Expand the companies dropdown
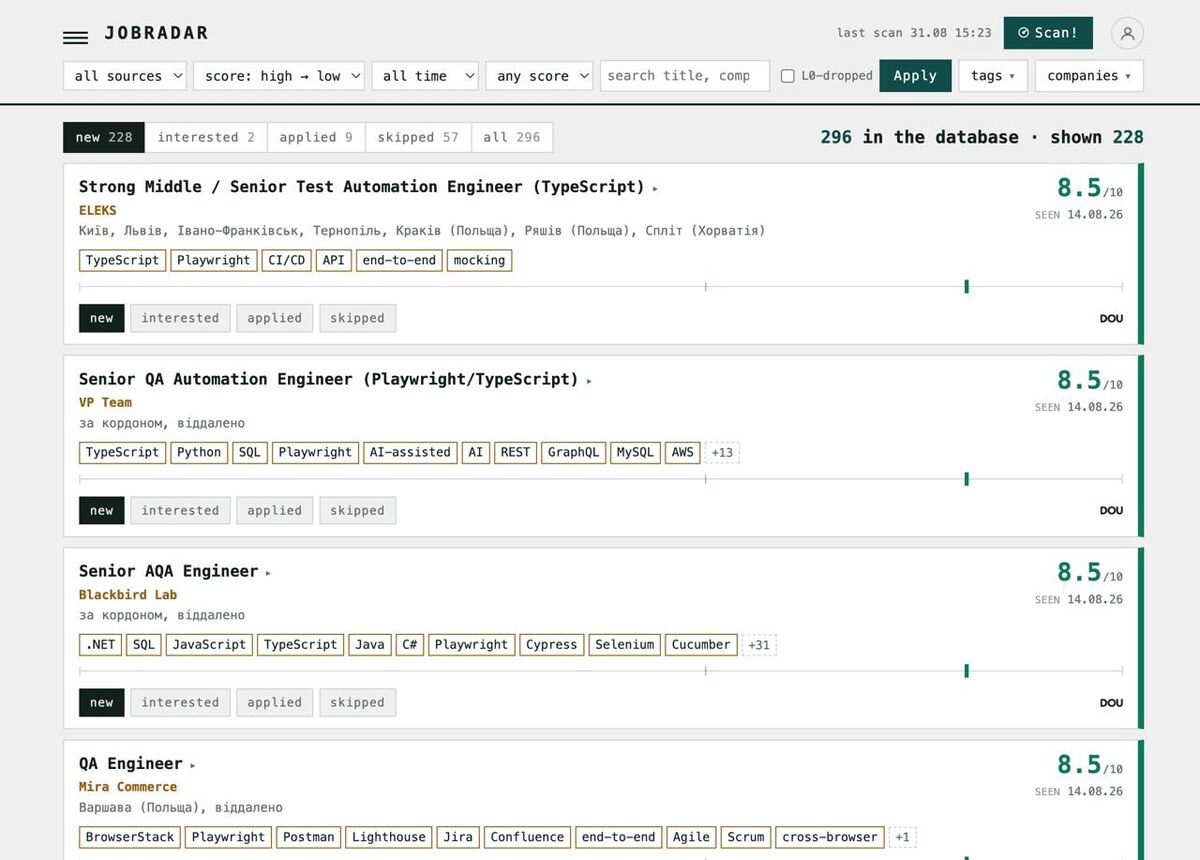Image resolution: width=1200 pixels, height=860 pixels. point(1089,76)
